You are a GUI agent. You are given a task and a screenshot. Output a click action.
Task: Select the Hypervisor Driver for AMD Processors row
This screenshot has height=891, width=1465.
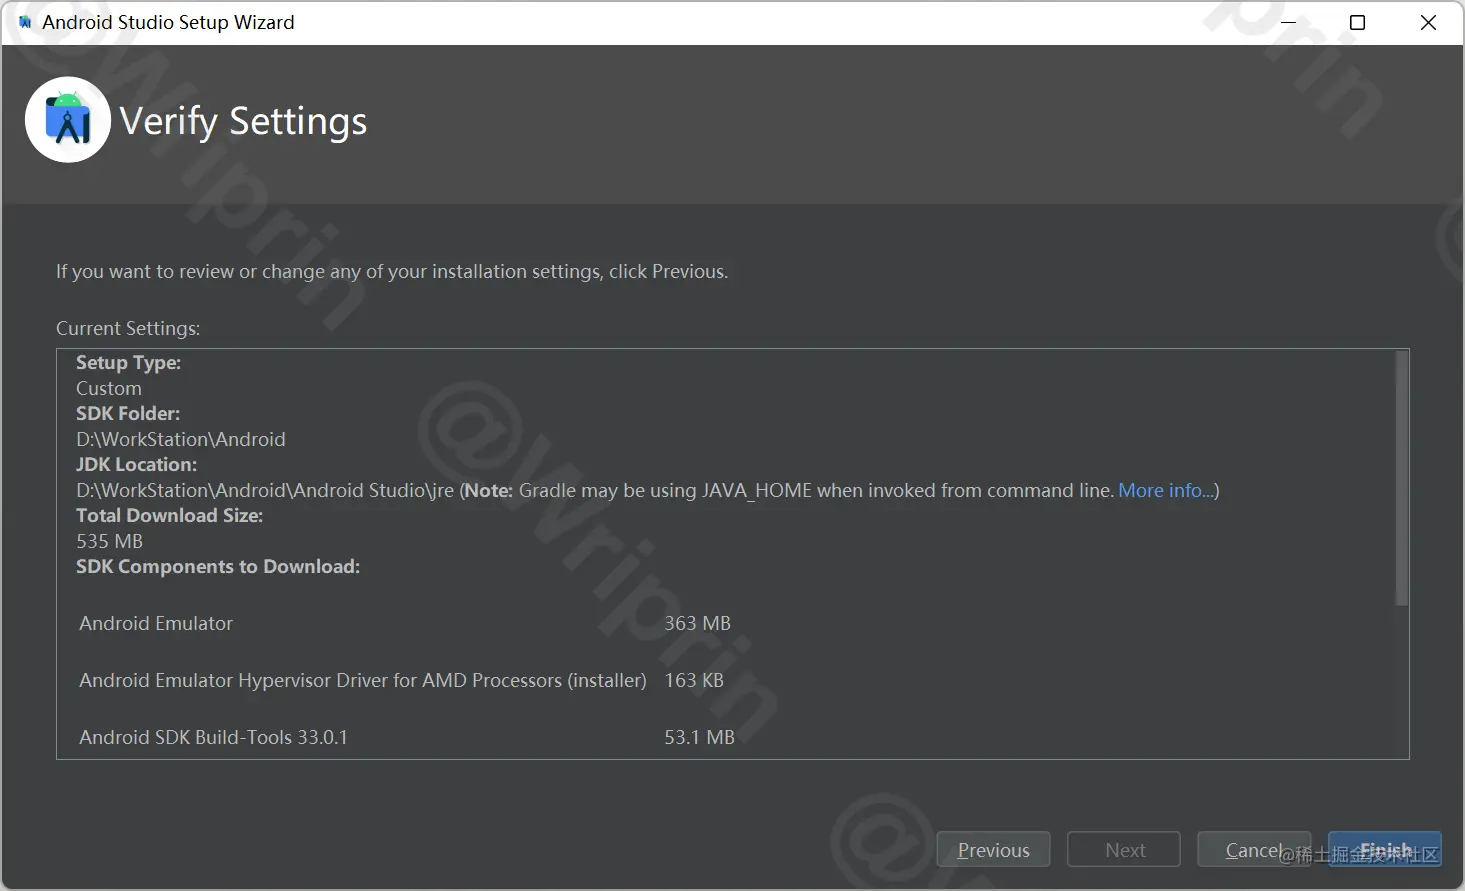pyautogui.click(x=363, y=681)
